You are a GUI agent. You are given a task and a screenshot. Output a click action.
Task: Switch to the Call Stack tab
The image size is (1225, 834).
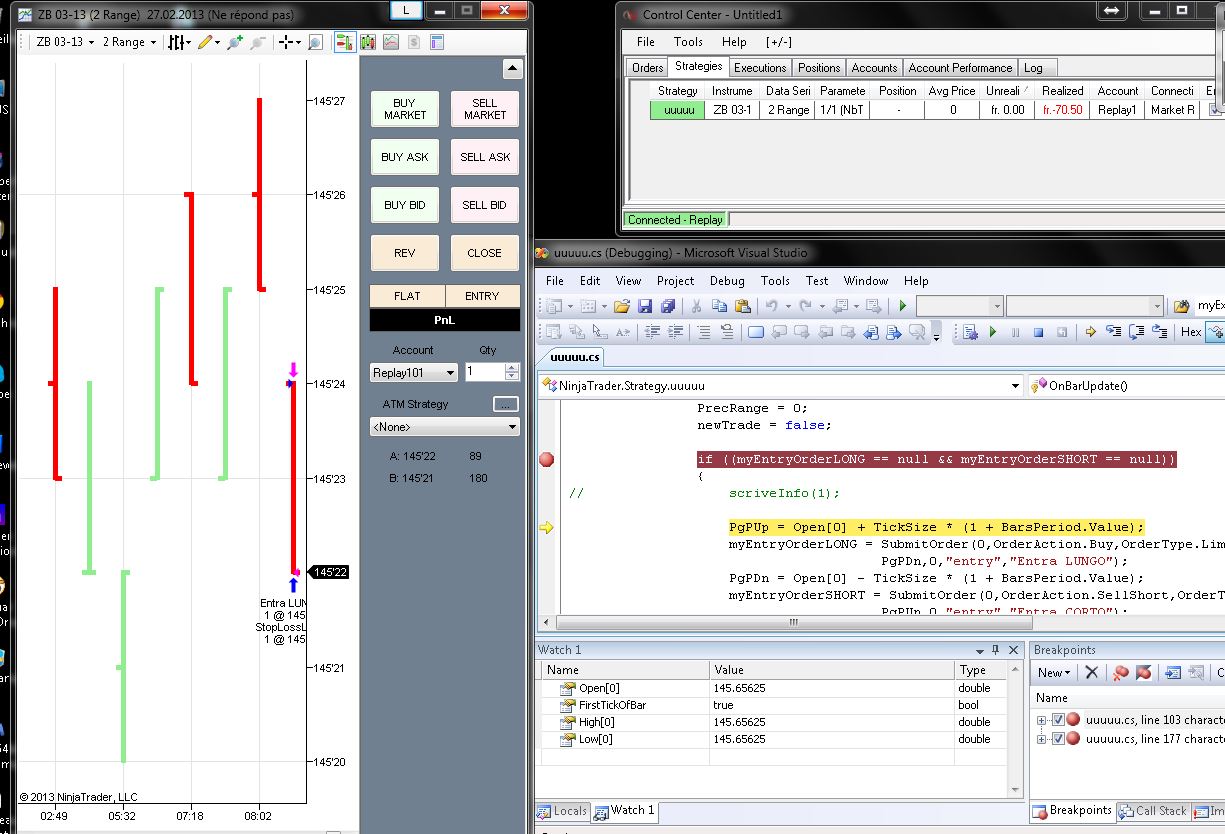click(1153, 811)
